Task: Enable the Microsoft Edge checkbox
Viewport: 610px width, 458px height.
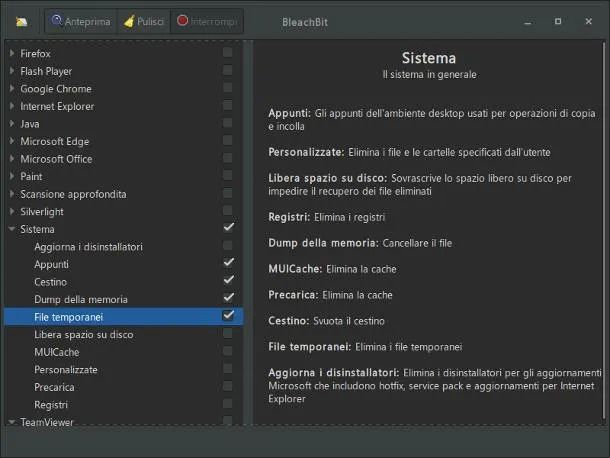Action: tap(228, 140)
